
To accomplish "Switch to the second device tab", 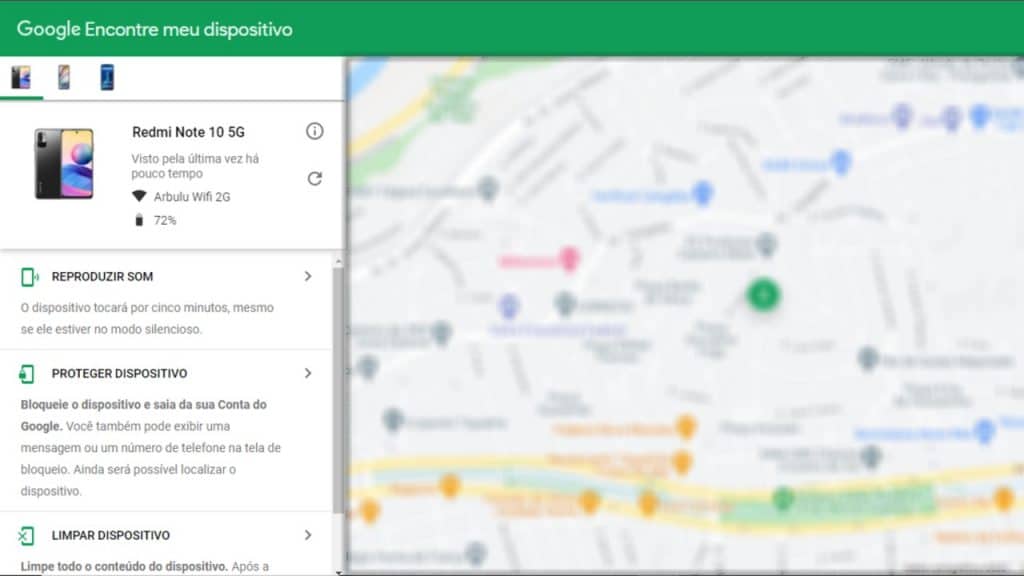I will coord(64,78).
